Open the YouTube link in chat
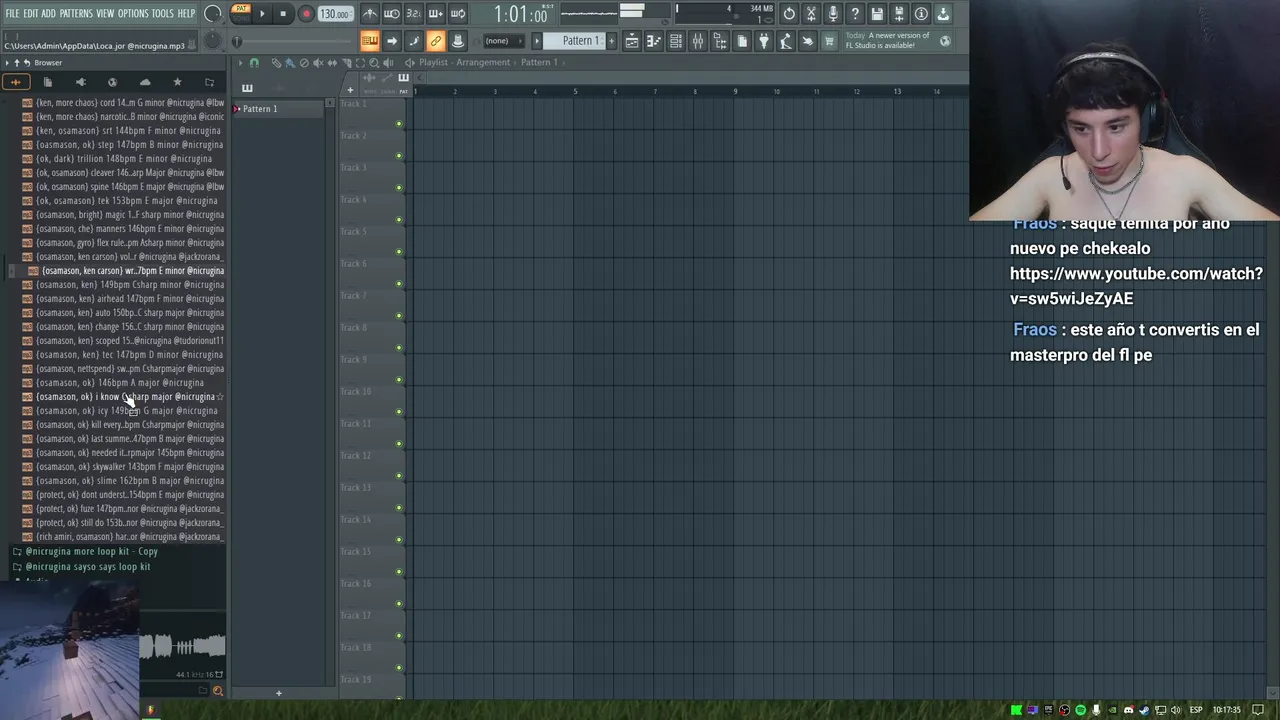1280x720 pixels. tap(1136, 286)
